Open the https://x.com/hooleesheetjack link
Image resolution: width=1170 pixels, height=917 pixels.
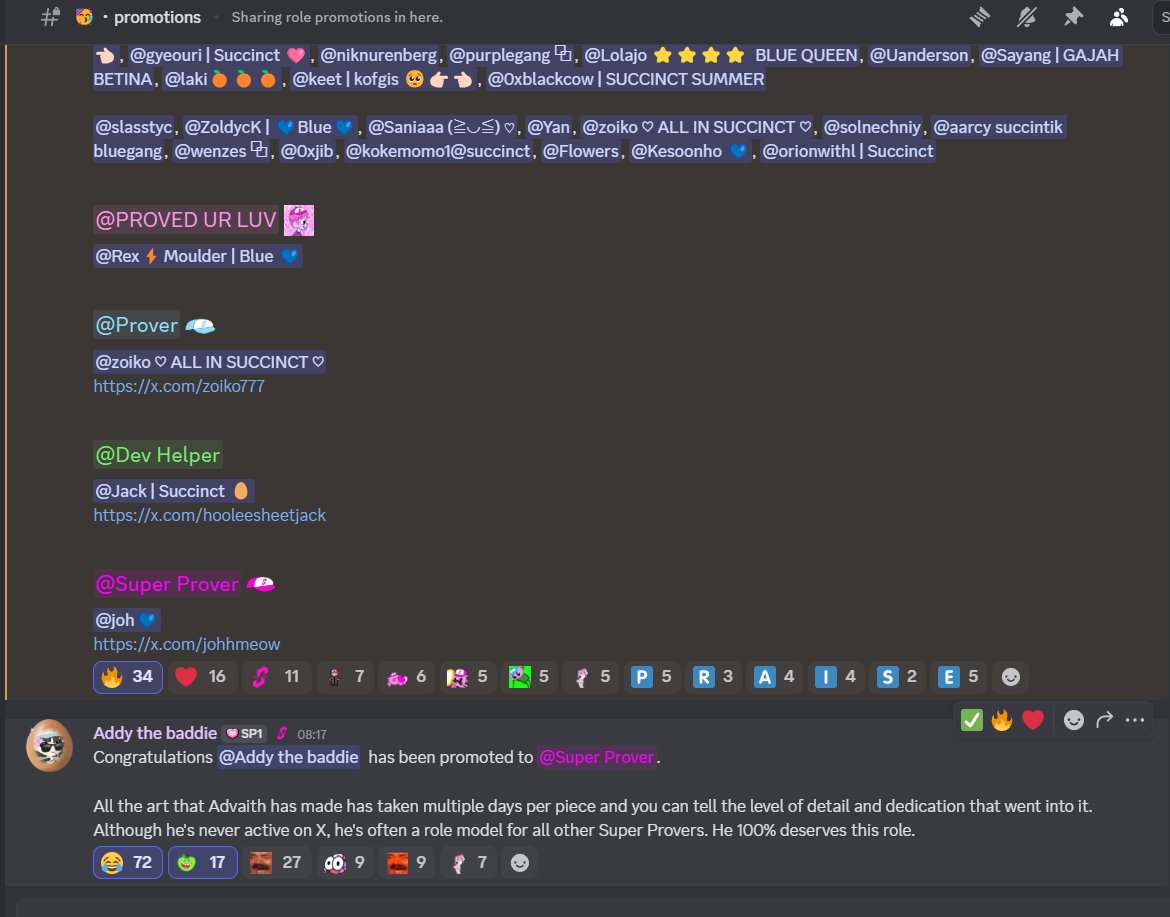click(x=210, y=515)
